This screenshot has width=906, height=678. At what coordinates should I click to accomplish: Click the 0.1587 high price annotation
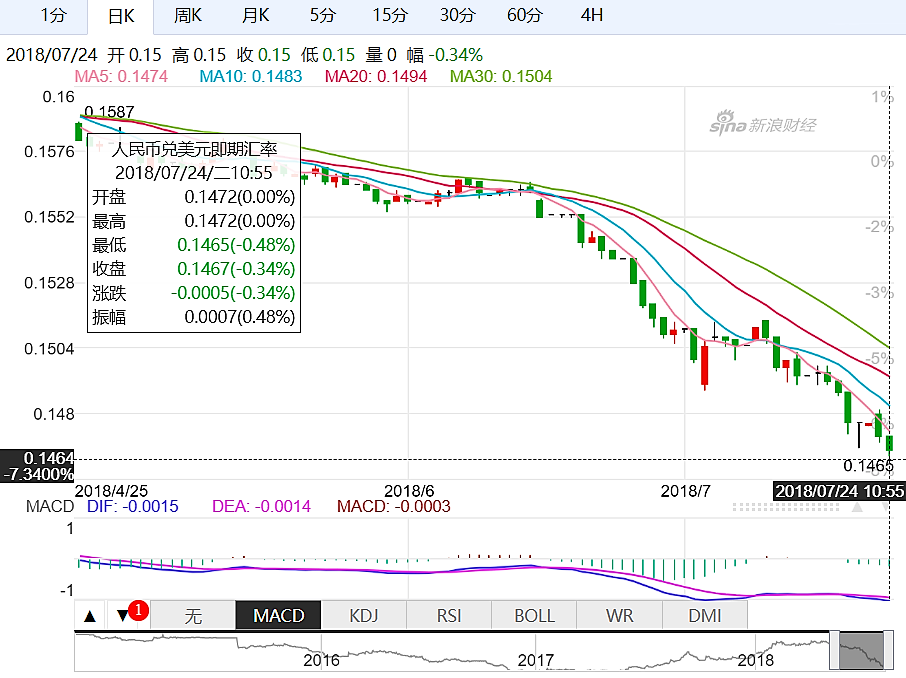click(109, 112)
